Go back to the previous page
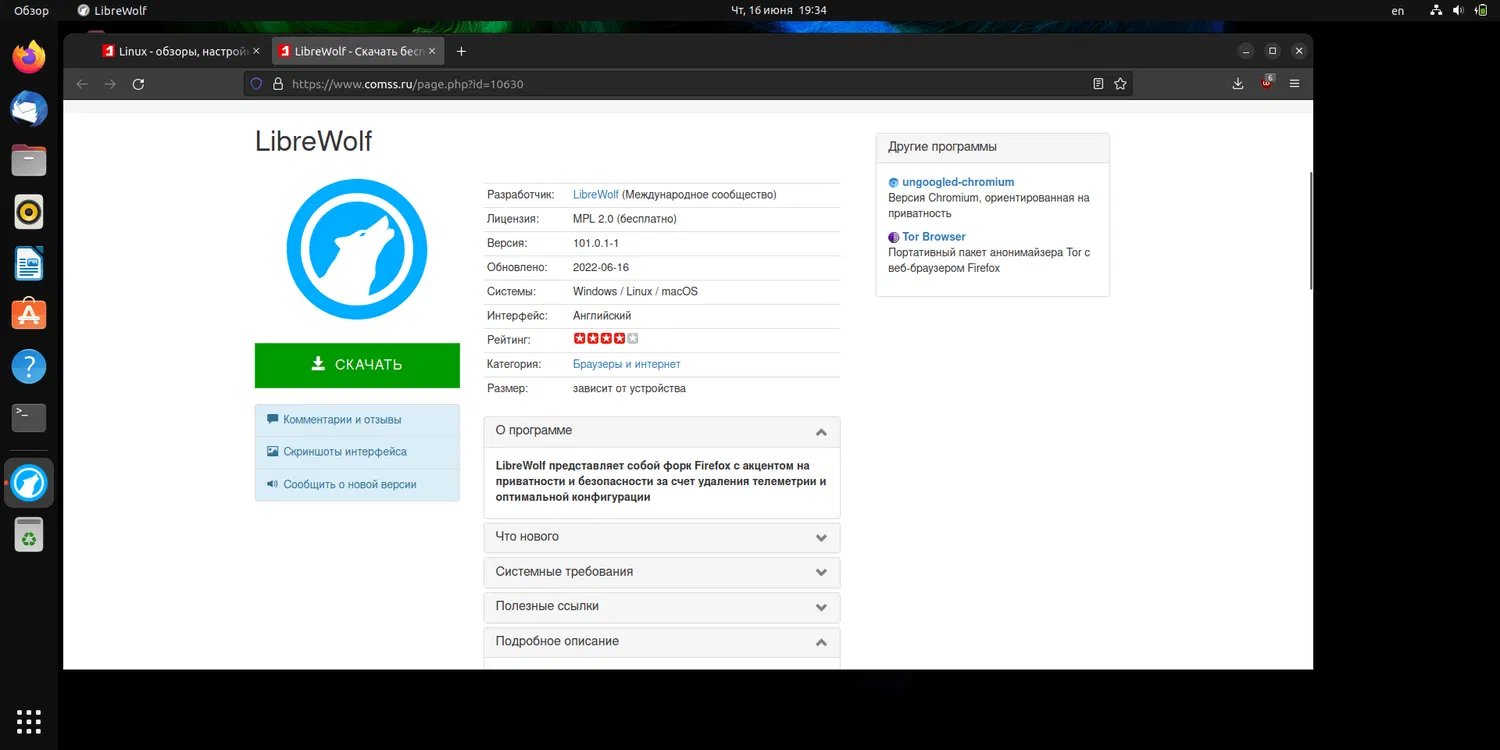 tap(82, 84)
